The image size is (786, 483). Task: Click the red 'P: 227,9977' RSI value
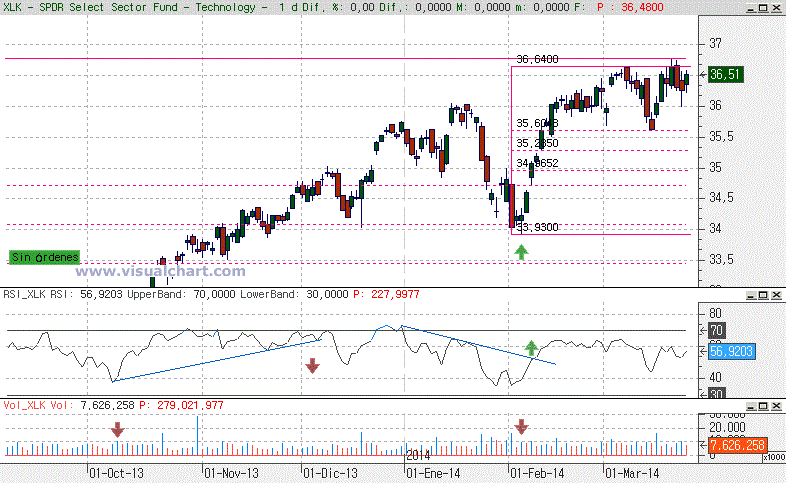click(x=386, y=294)
